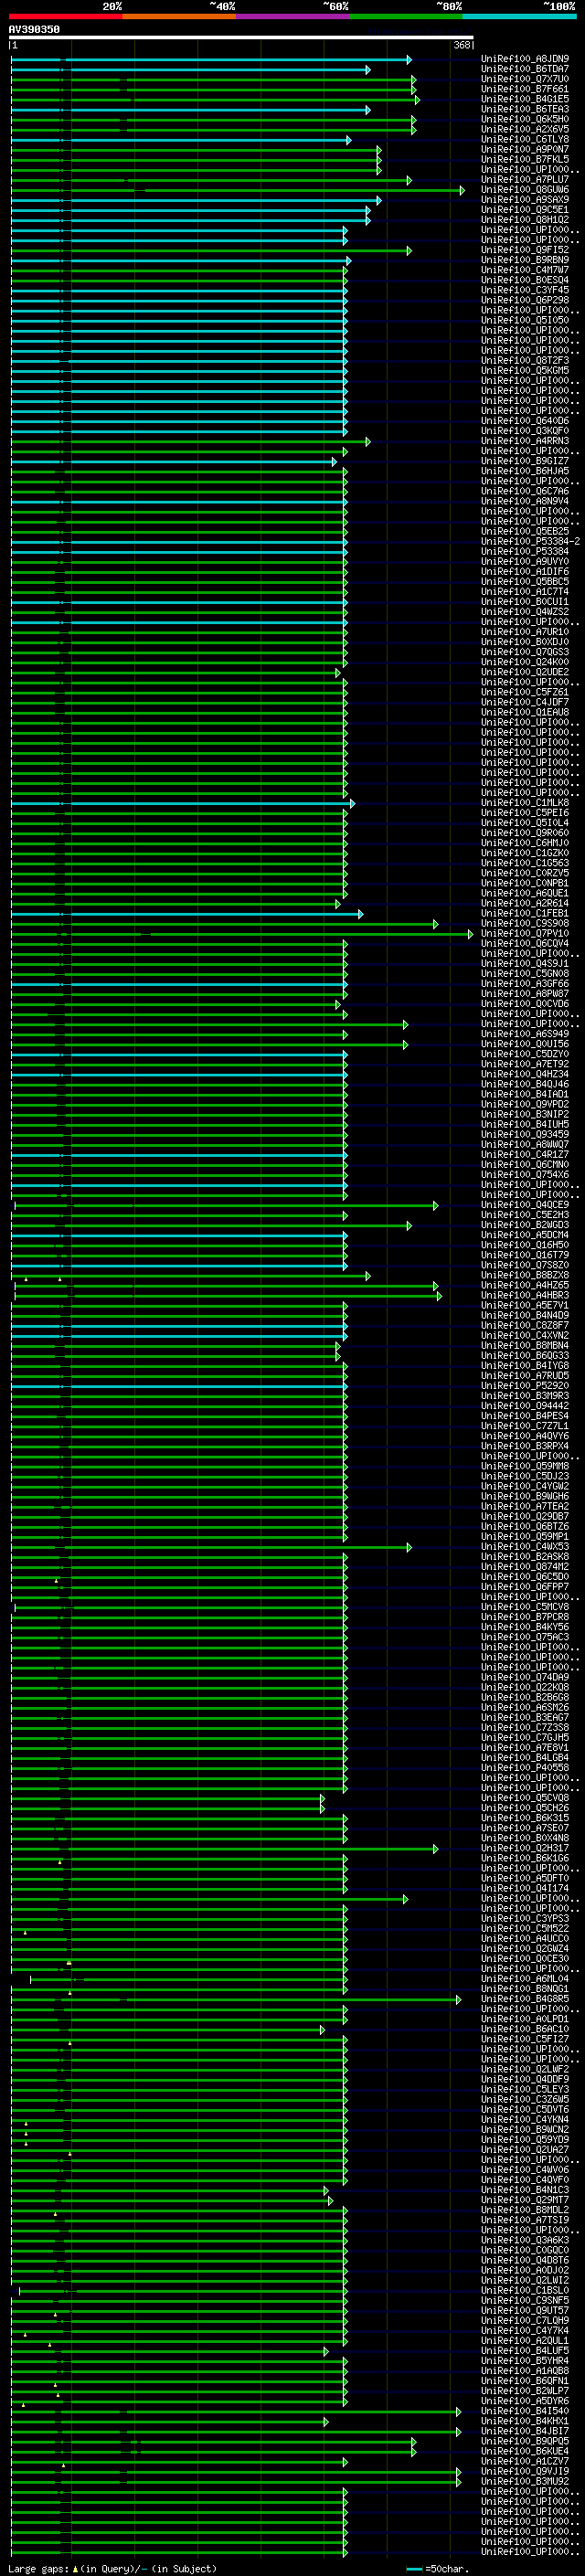Open entry UniRef100_Q5EB25

point(525,531)
